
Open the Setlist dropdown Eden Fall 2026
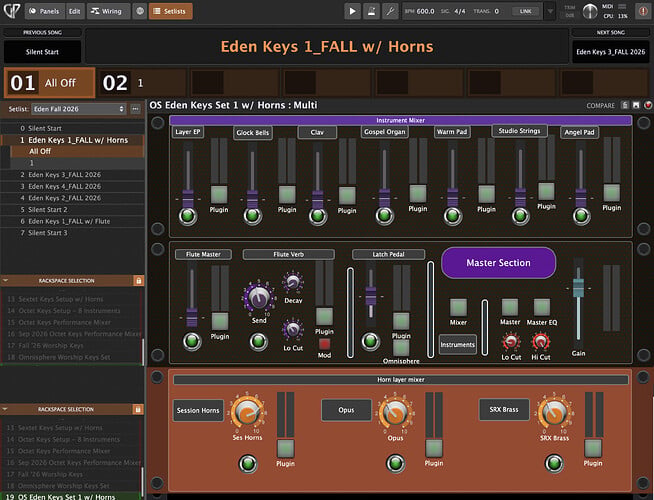[x=78, y=109]
